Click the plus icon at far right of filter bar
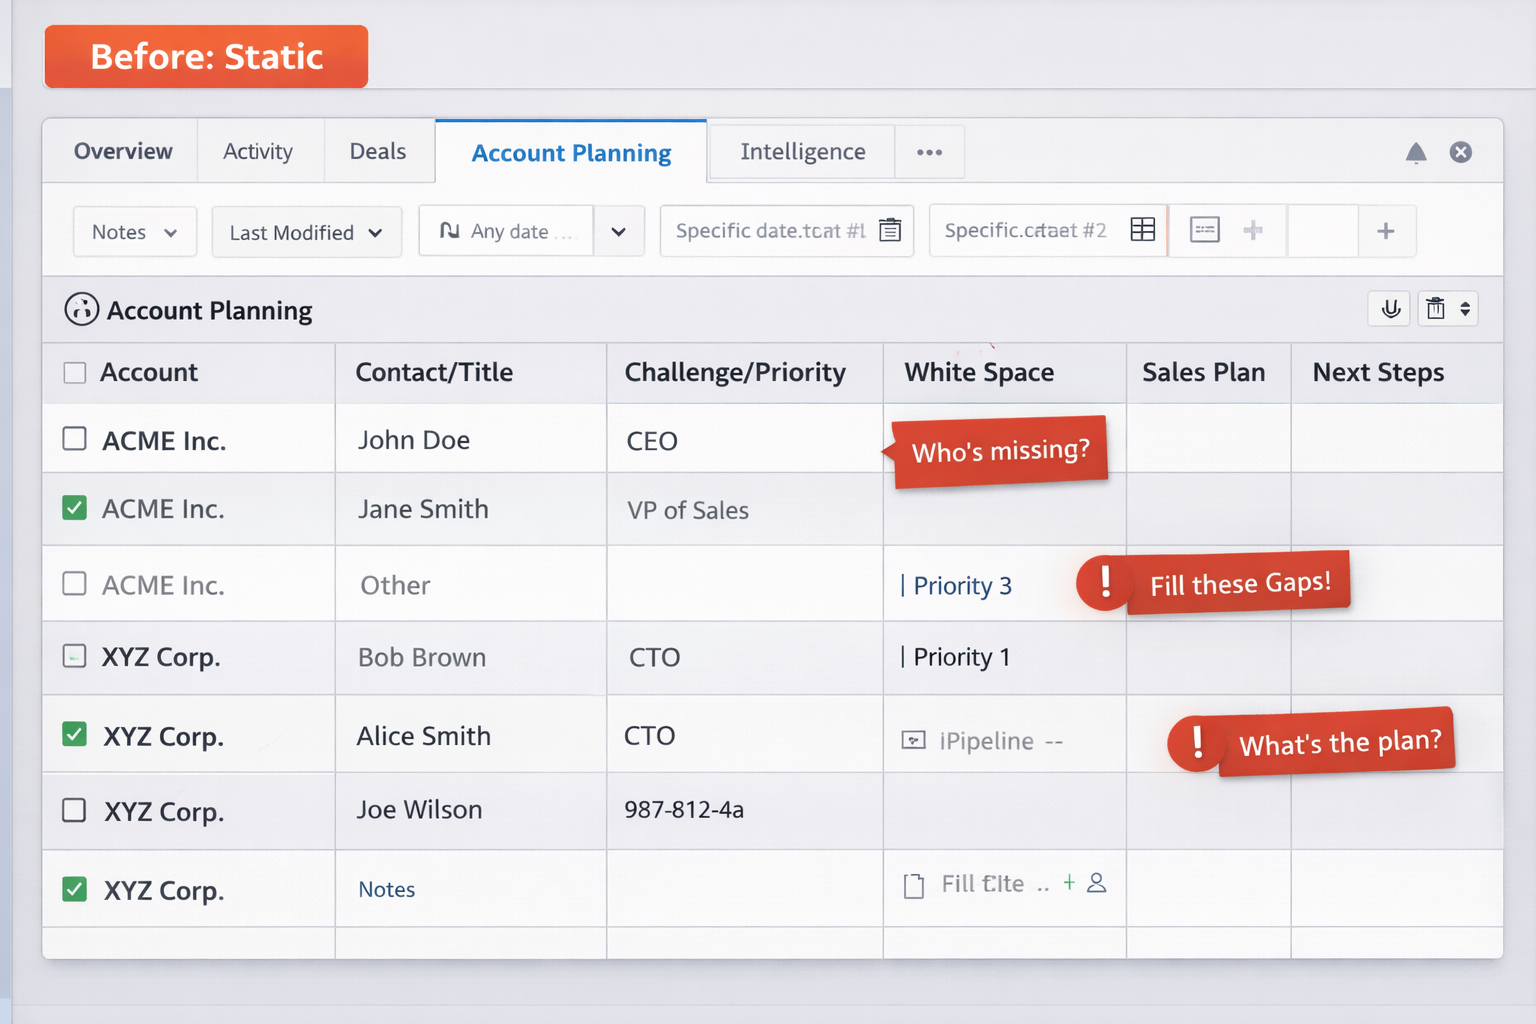Viewport: 1536px width, 1024px height. (1385, 231)
